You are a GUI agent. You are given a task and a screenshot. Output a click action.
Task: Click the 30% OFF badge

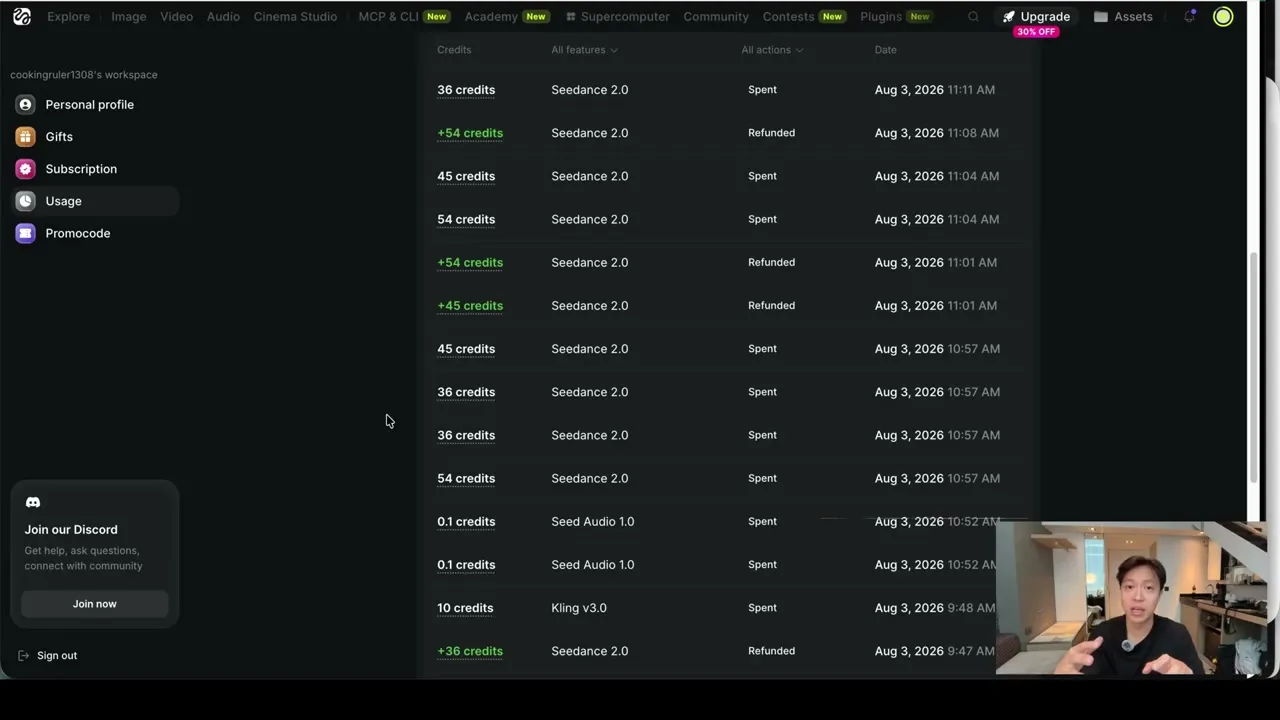click(x=1036, y=32)
